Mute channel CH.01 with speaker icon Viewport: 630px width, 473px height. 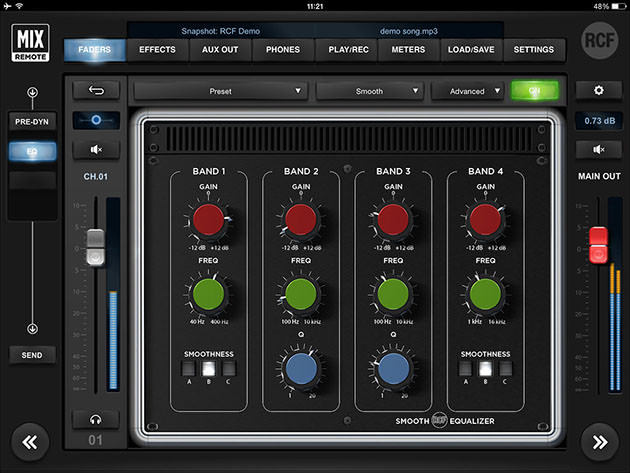coord(96,150)
